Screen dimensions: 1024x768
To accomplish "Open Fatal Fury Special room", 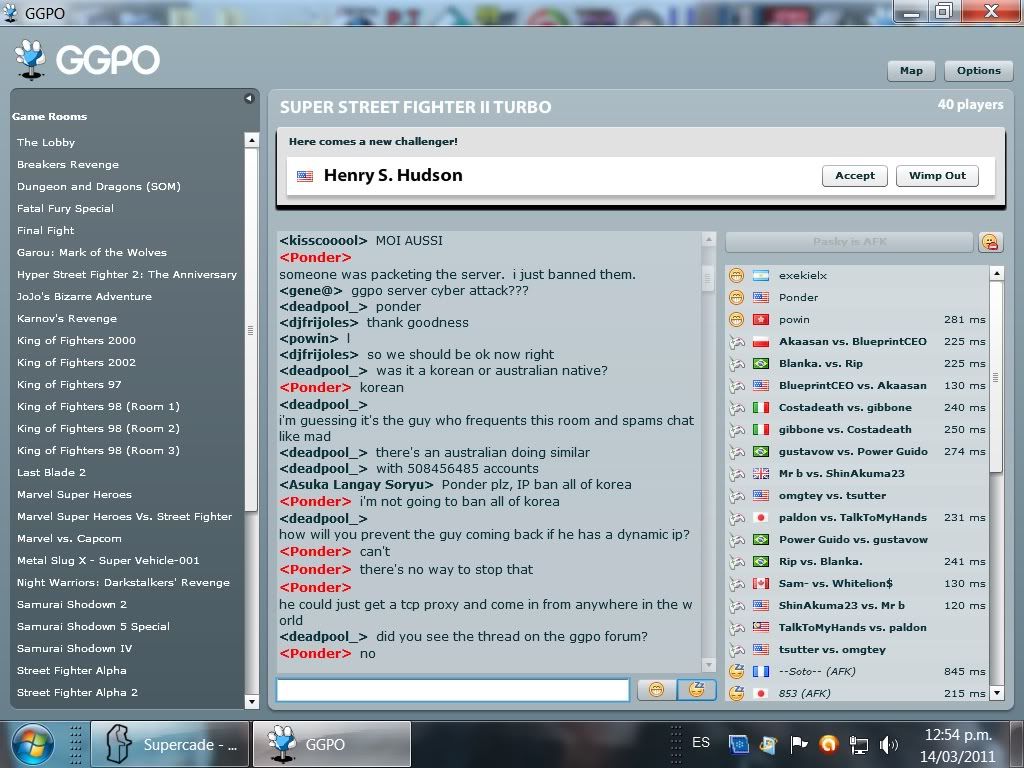I will 65,208.
